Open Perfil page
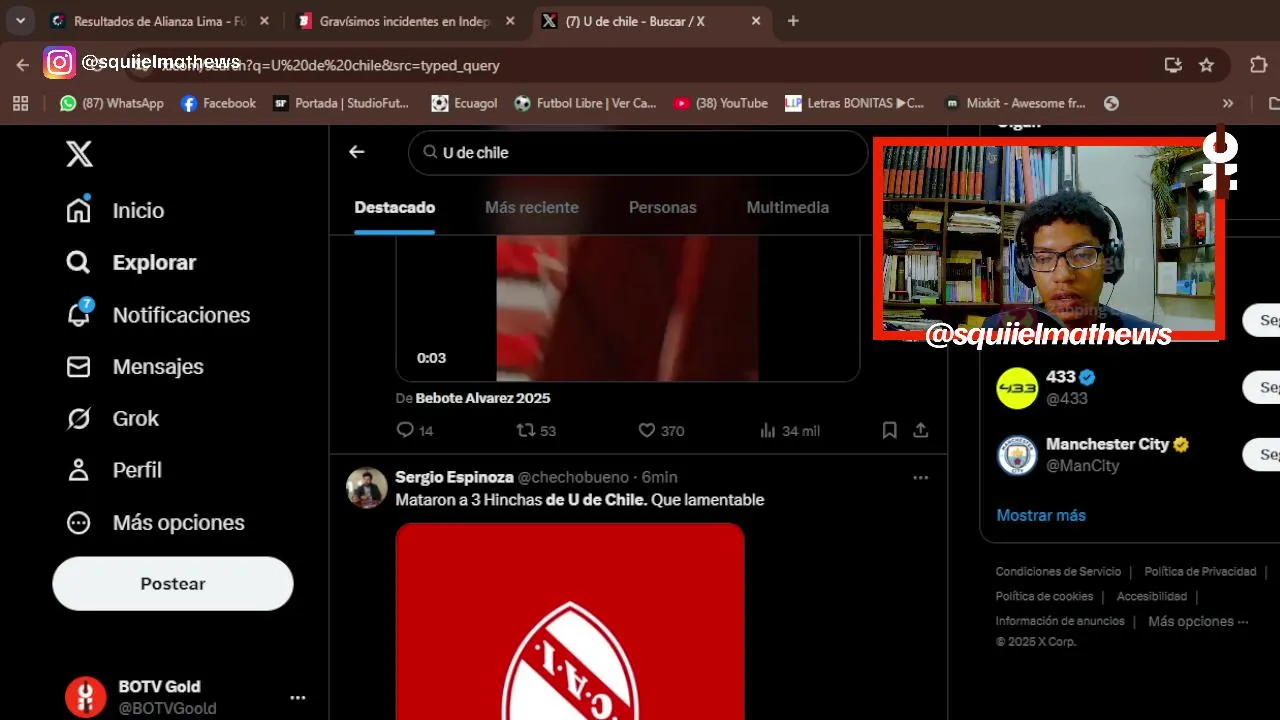Image resolution: width=1280 pixels, height=720 pixels. (113, 470)
